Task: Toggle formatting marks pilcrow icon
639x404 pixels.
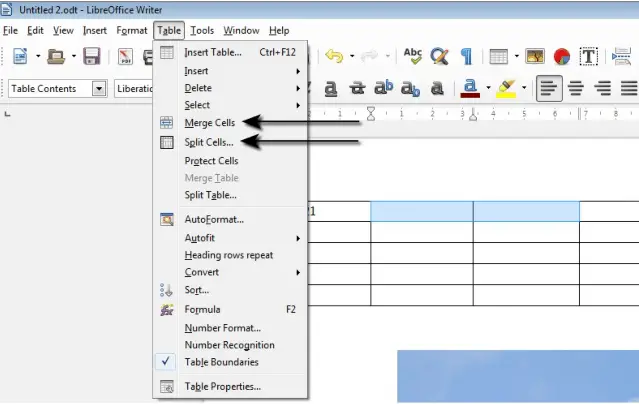Action: [x=466, y=56]
